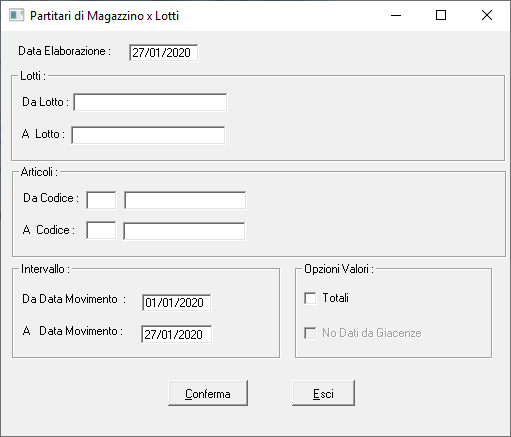Click the short A Codice prefix field

pyautogui.click(x=101, y=230)
